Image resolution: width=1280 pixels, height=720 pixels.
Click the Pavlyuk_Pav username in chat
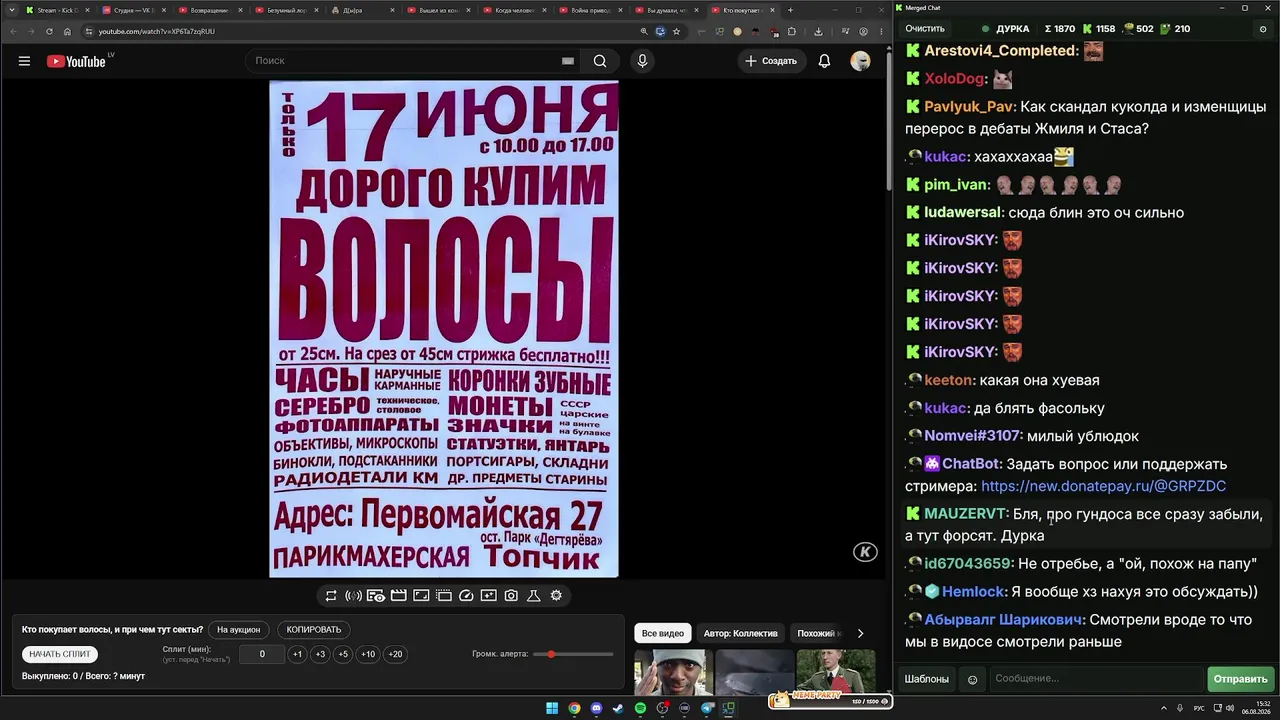(968, 107)
